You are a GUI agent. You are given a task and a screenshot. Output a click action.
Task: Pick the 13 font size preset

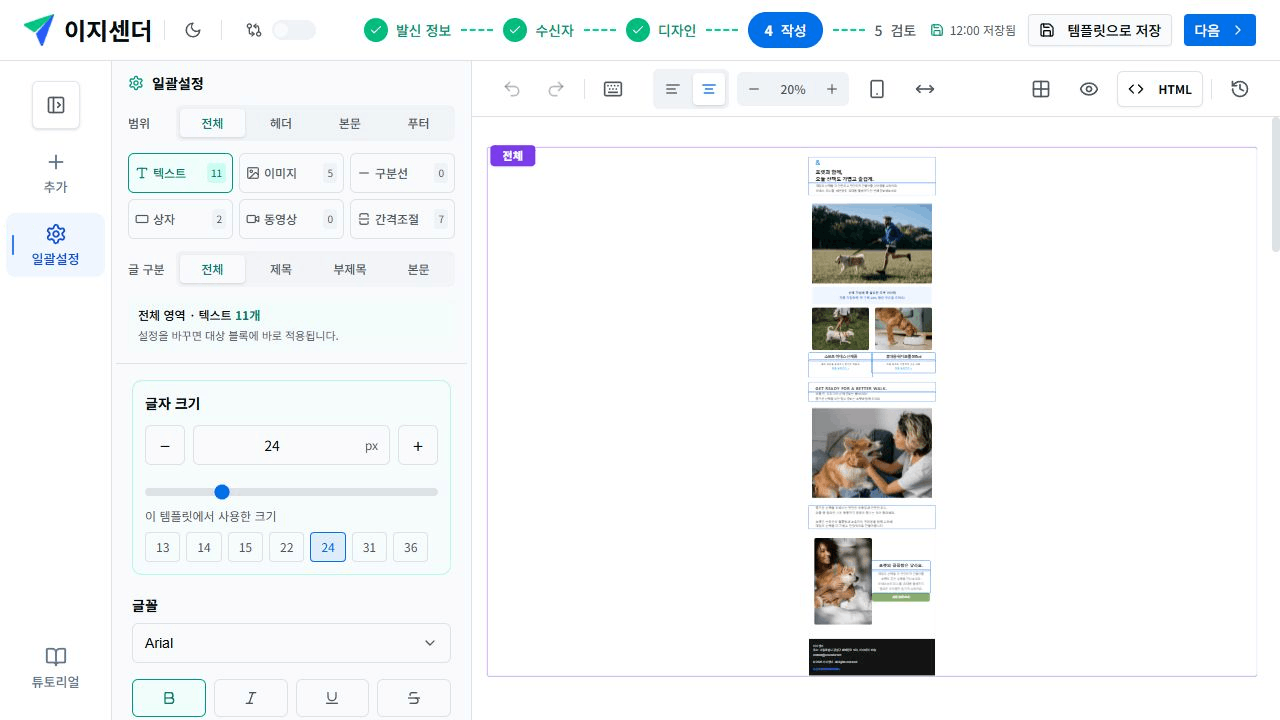pyautogui.click(x=163, y=547)
